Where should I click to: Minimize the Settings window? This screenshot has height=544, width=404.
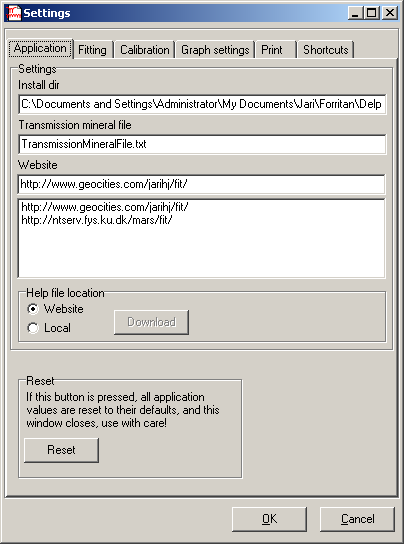coord(355,13)
